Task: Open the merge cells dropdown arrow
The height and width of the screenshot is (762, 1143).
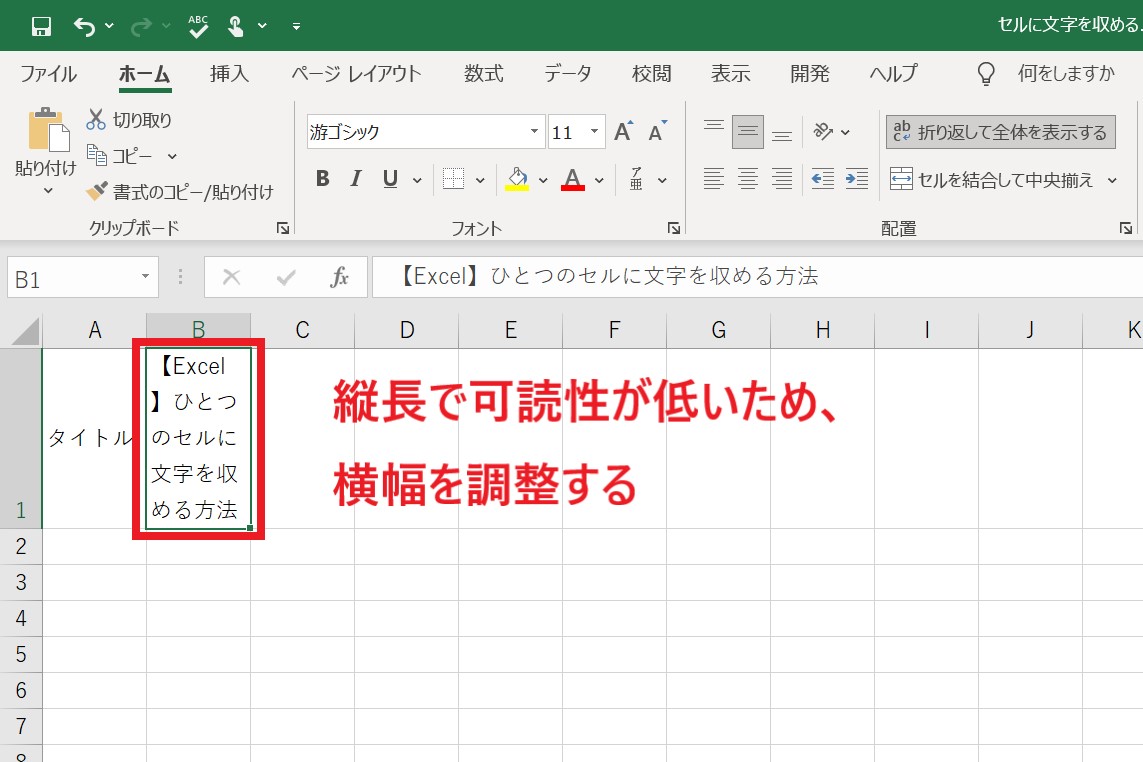Action: point(1112,180)
